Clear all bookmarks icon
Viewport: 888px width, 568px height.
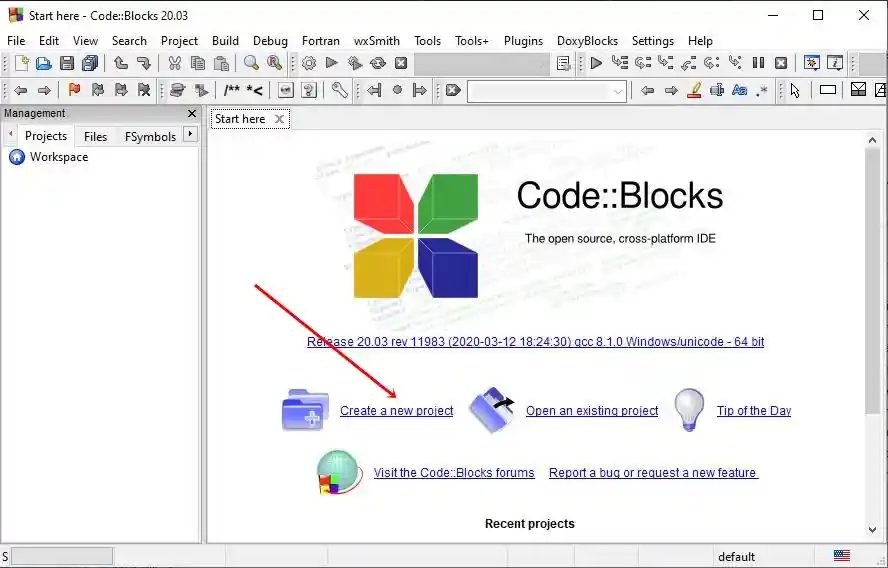point(144,90)
